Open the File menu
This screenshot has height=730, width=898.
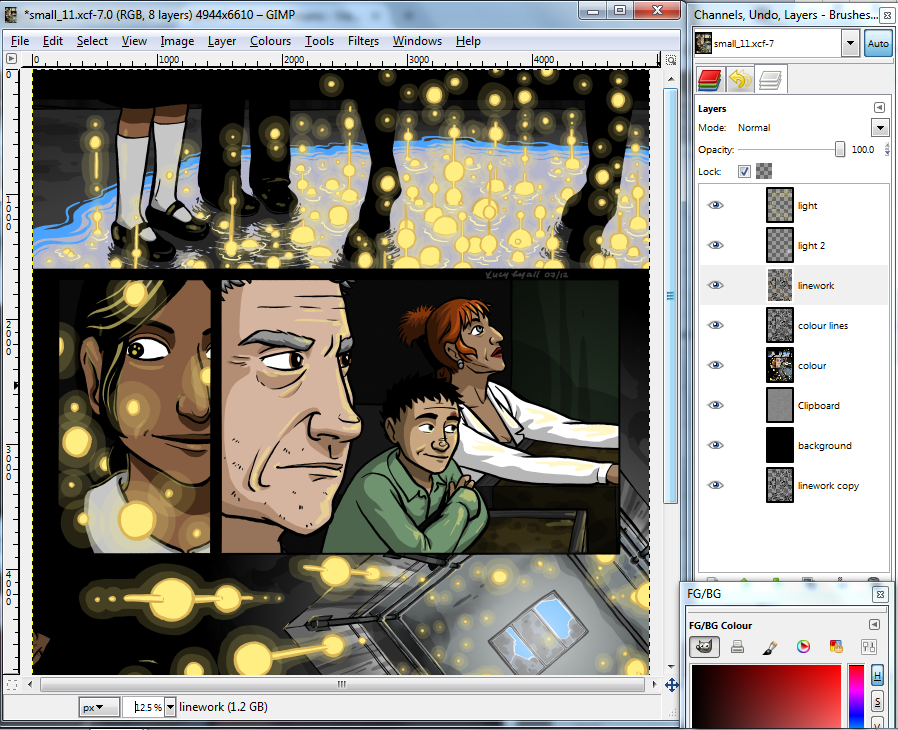pos(20,41)
